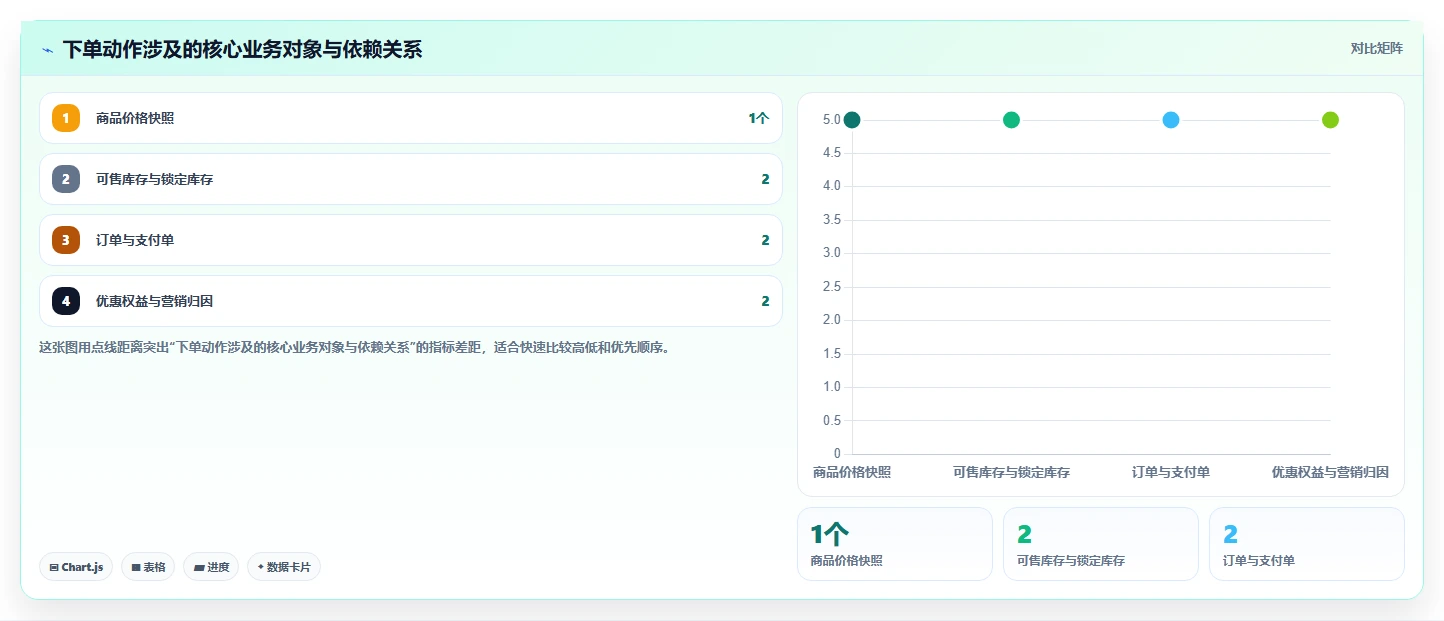Image resolution: width=1444 pixels, height=621 pixels.
Task: Click the x-axis label 订单与支付单
Action: [1171, 472]
